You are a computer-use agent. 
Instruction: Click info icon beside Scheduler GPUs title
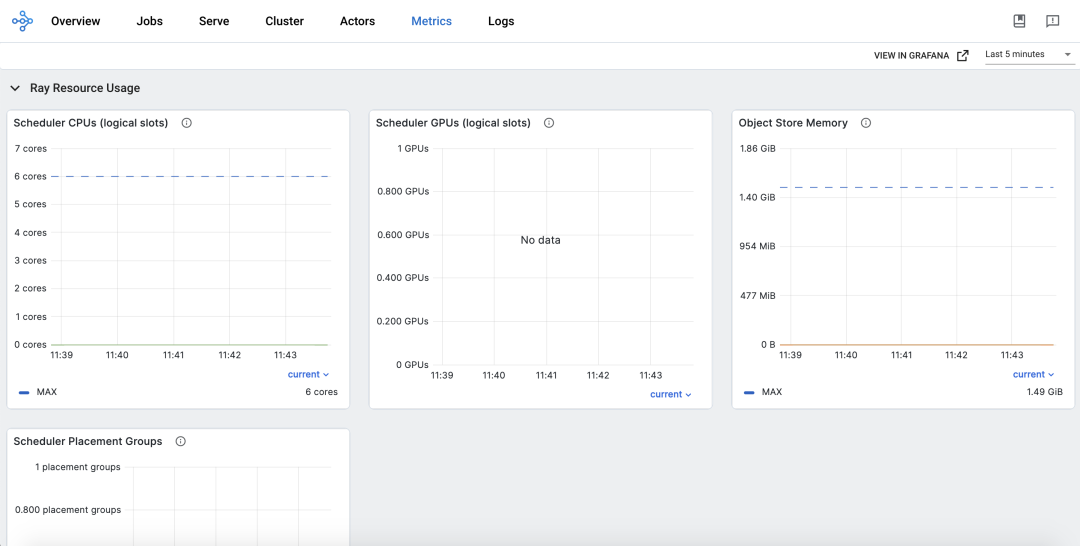tap(549, 123)
